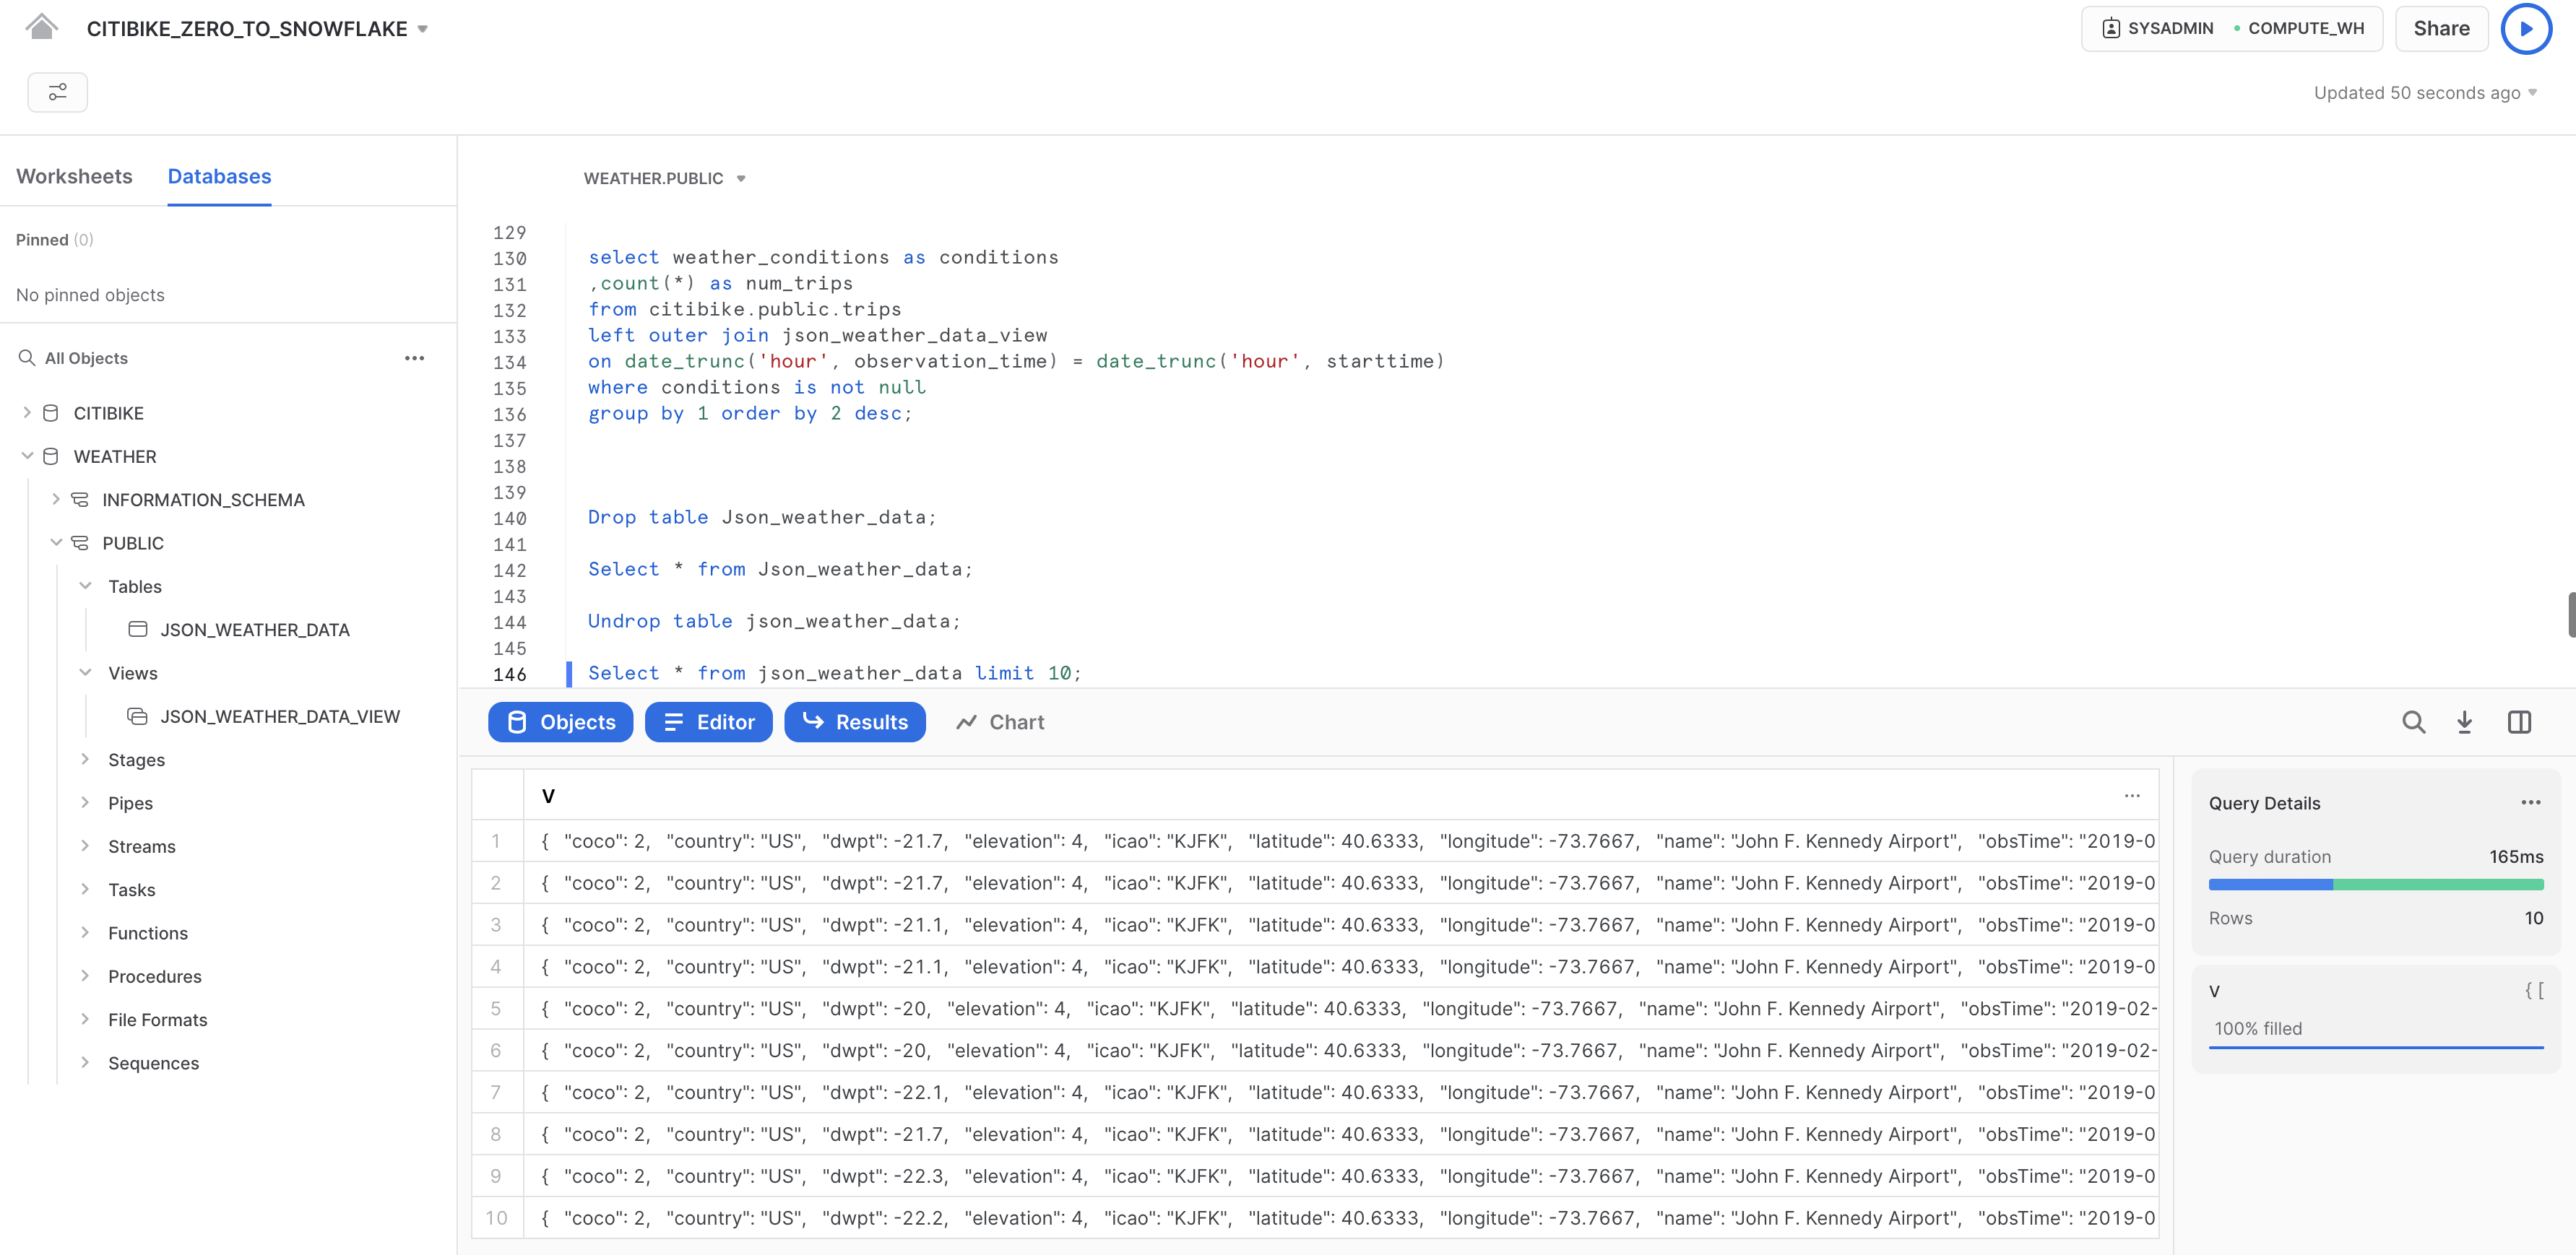Click the search results magnifier icon
This screenshot has width=2576, height=1255.
(2413, 722)
